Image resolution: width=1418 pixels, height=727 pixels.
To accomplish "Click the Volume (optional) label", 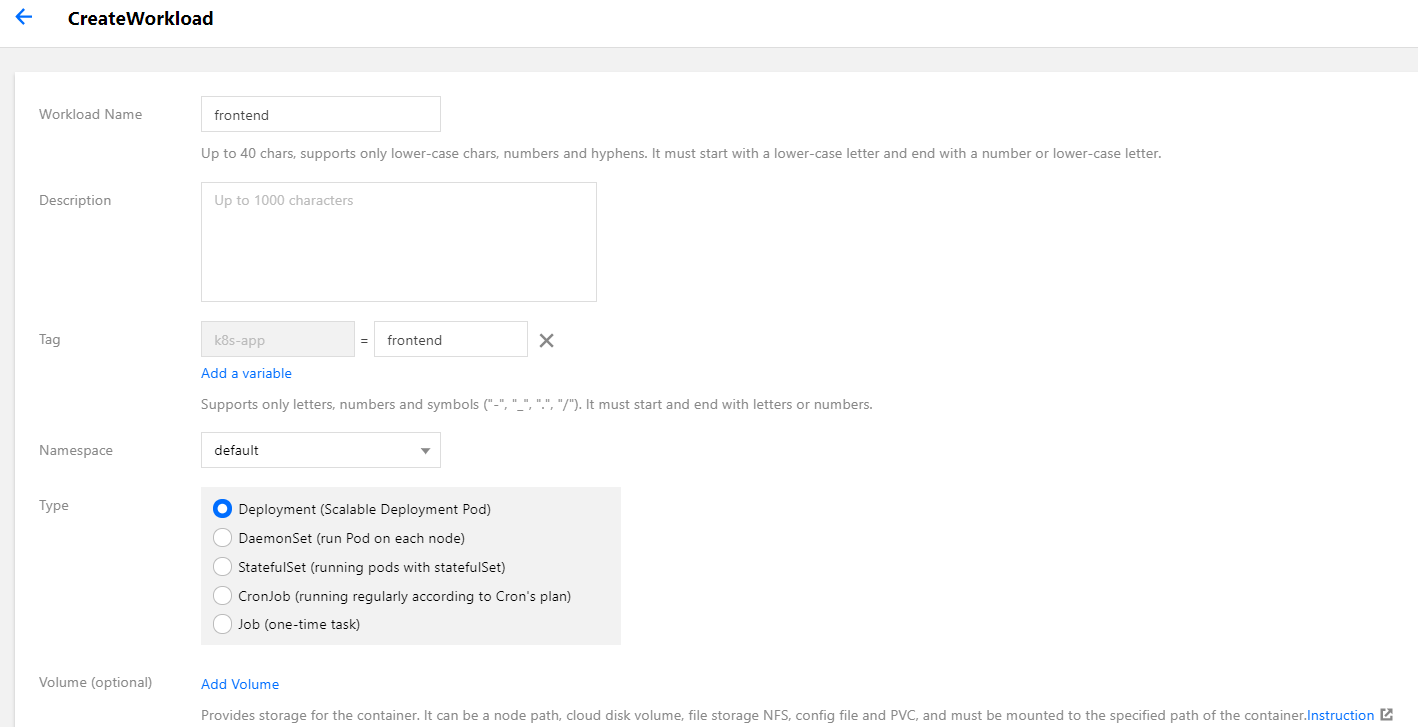I will [x=95, y=683].
